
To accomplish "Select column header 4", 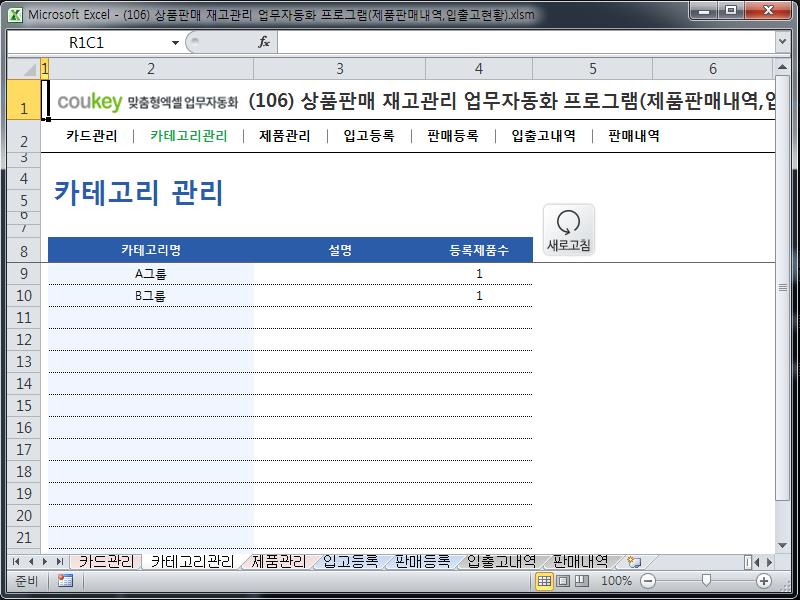I will [x=479, y=68].
